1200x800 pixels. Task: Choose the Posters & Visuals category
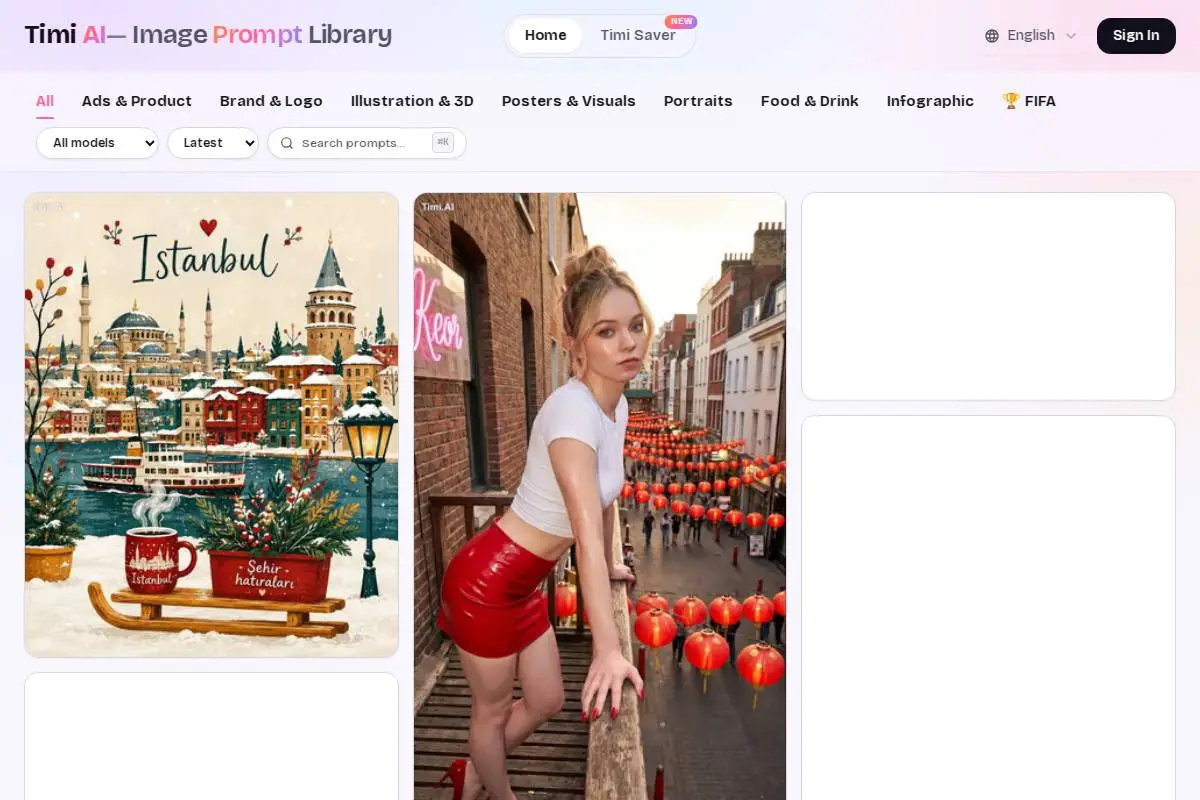coord(569,101)
